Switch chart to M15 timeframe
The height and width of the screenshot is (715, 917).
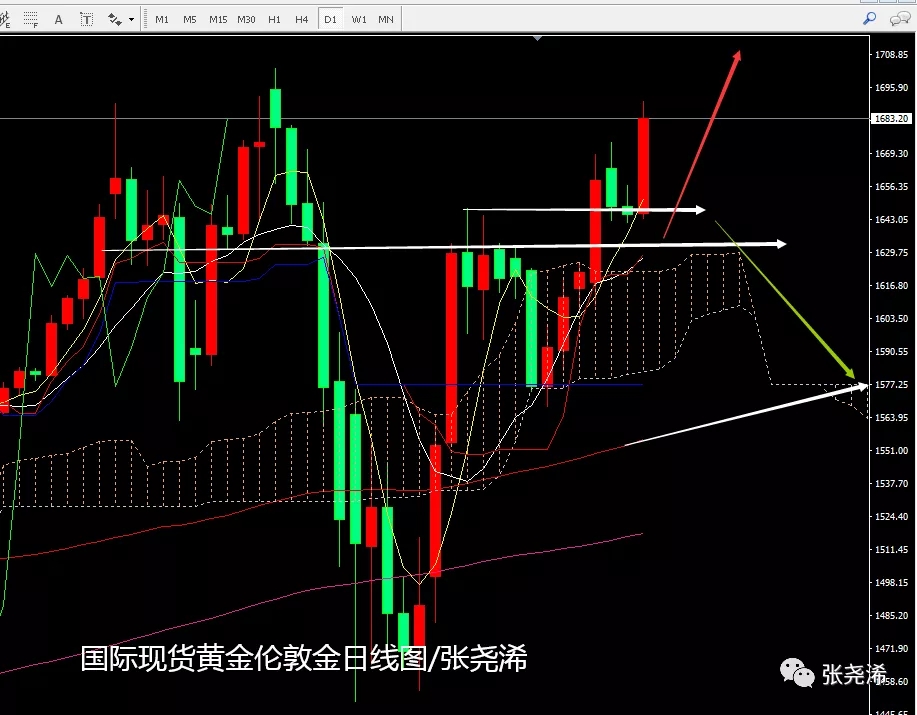218,19
